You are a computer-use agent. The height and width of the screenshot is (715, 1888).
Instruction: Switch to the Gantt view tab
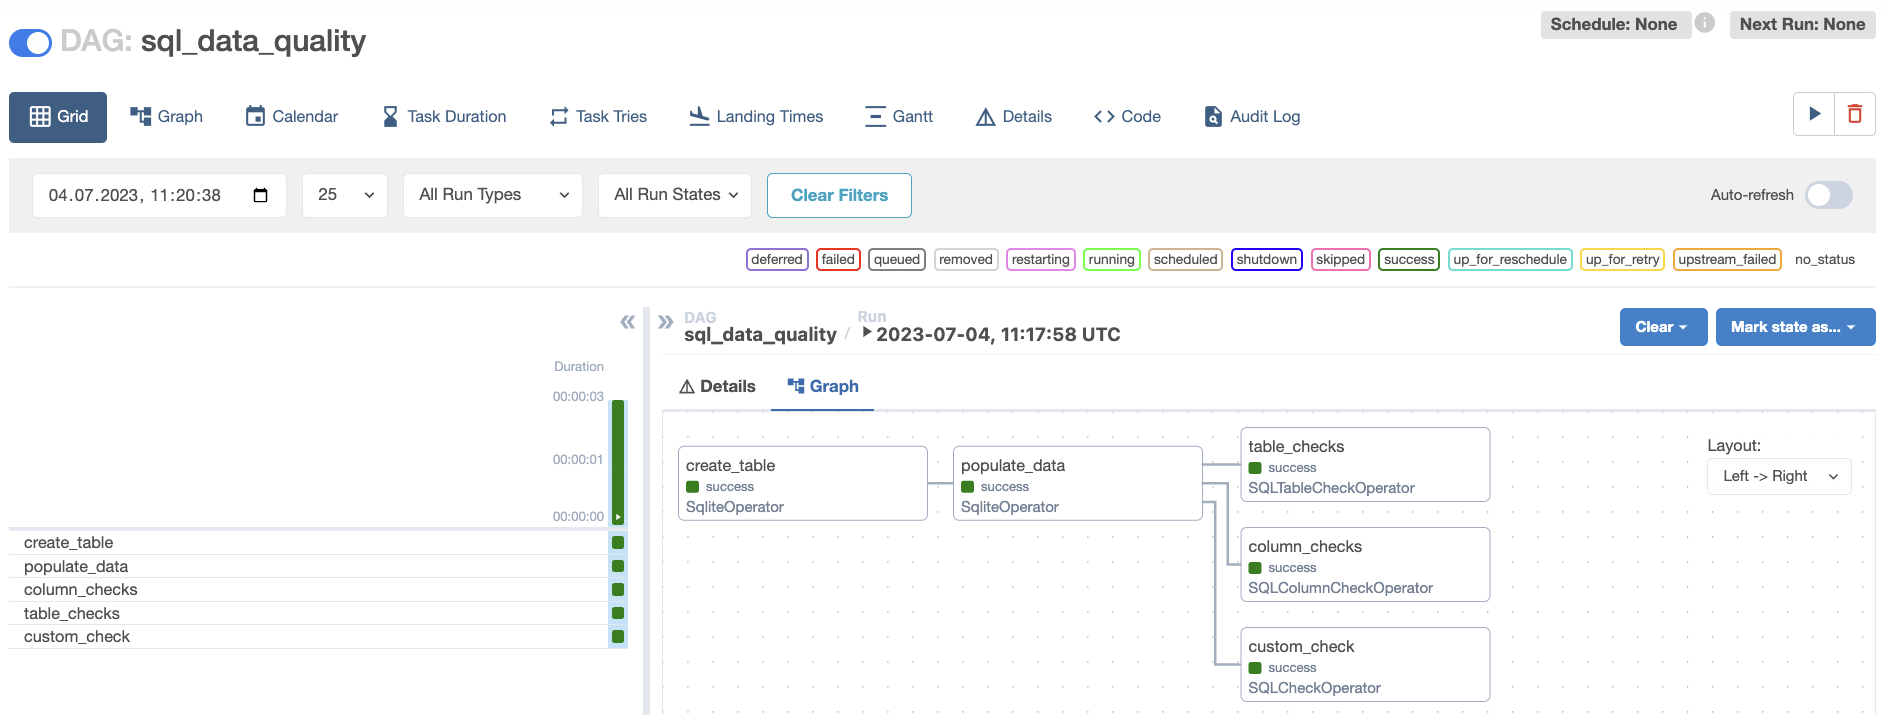point(899,117)
